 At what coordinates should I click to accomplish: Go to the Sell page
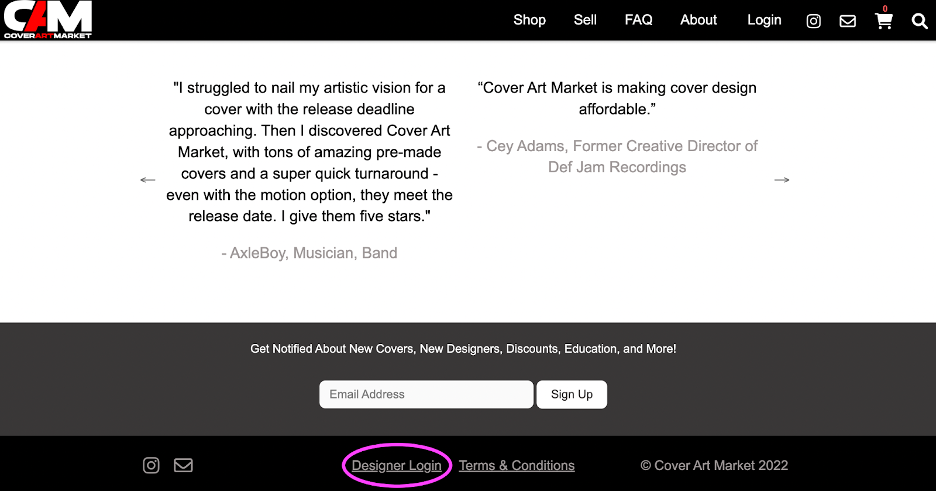585,20
